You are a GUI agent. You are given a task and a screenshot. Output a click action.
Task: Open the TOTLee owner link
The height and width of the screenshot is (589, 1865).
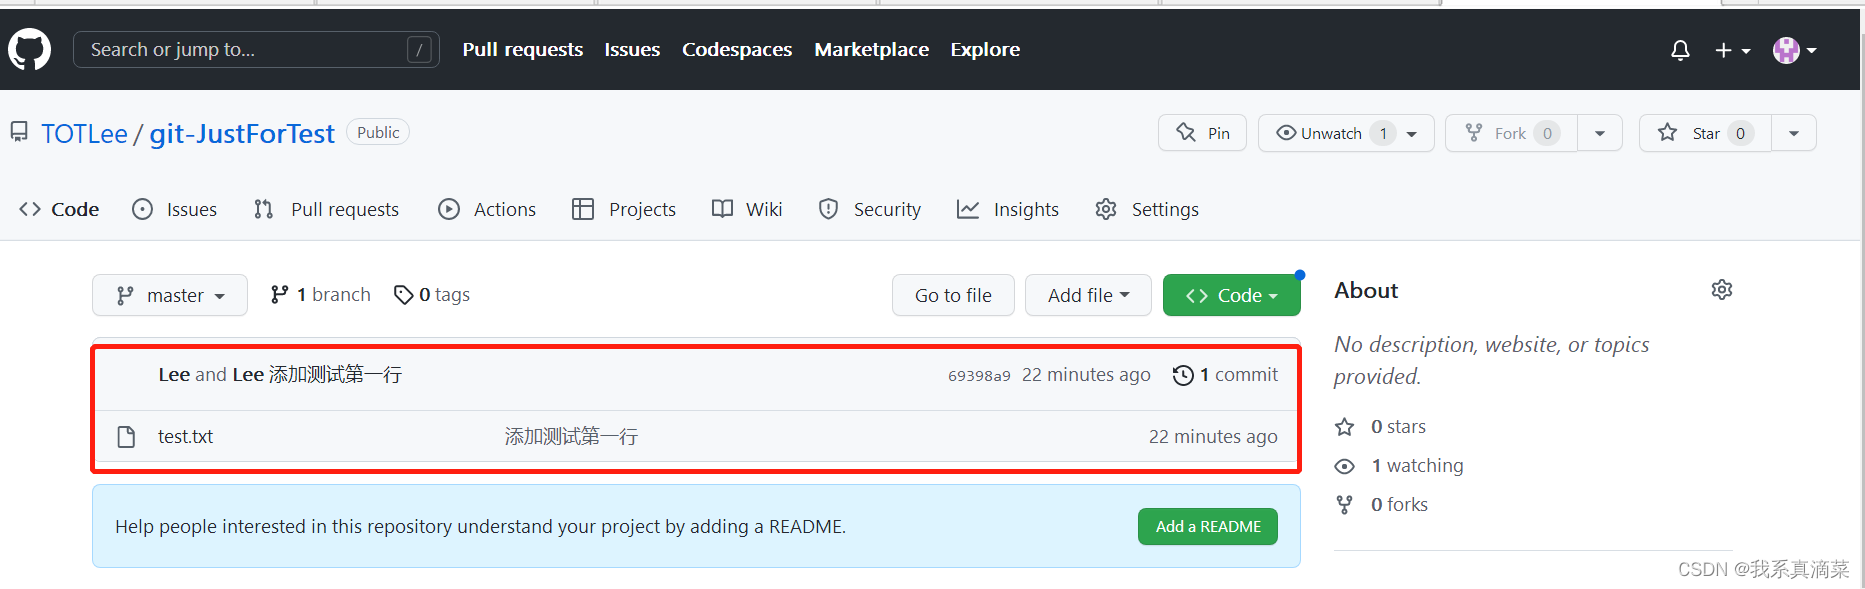pyautogui.click(x=84, y=134)
